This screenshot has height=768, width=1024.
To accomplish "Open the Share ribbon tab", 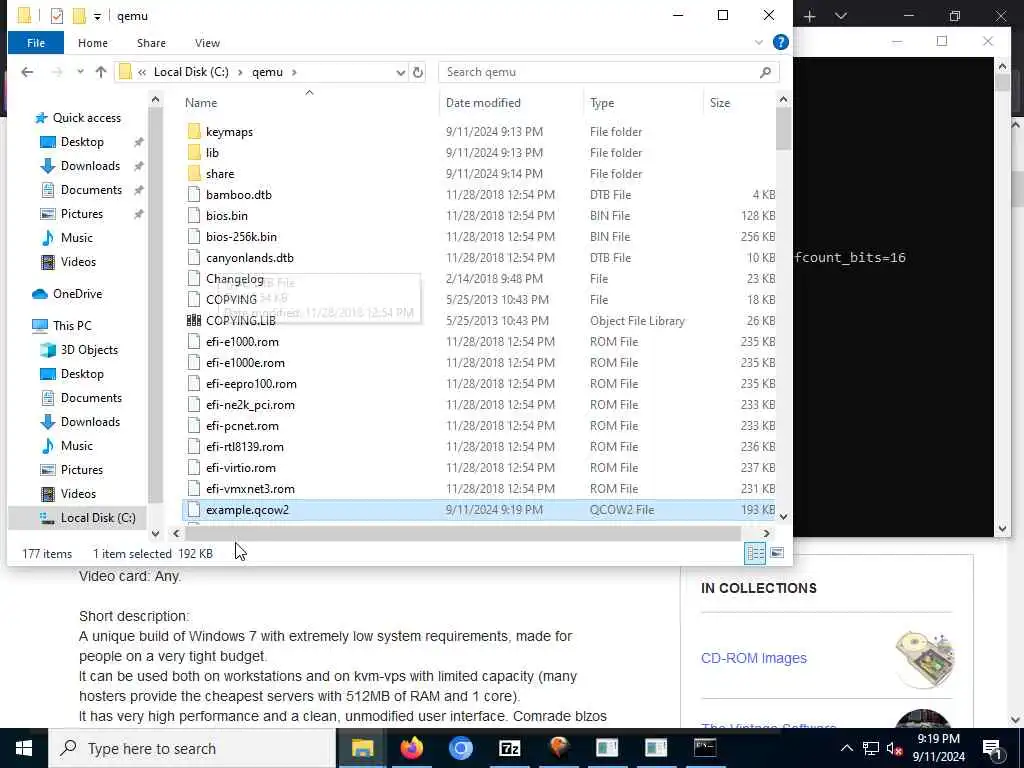I will [x=151, y=43].
